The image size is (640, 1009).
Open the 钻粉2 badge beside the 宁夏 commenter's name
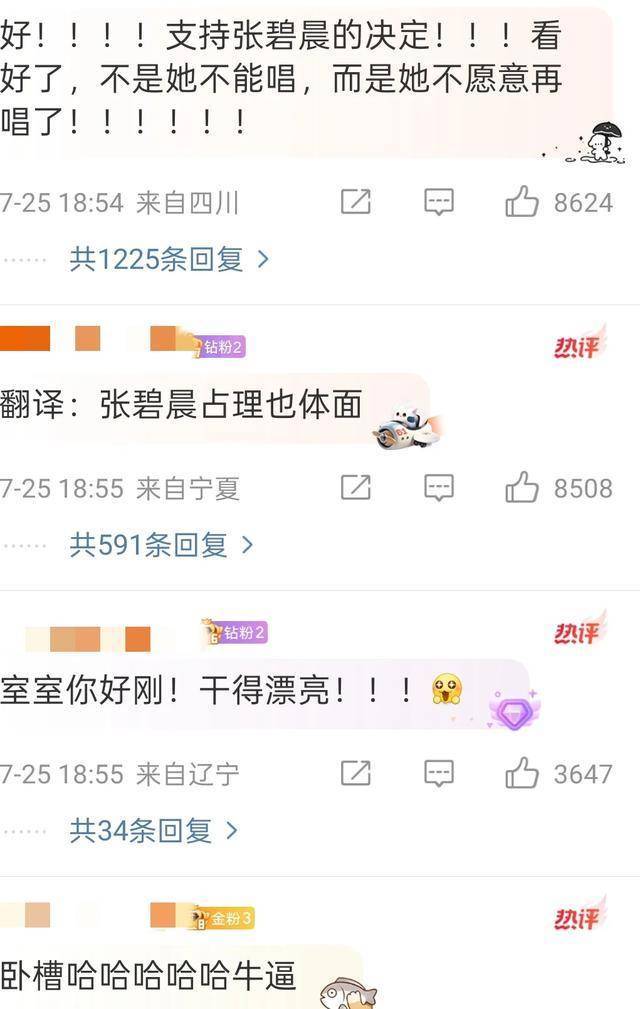coord(220,347)
